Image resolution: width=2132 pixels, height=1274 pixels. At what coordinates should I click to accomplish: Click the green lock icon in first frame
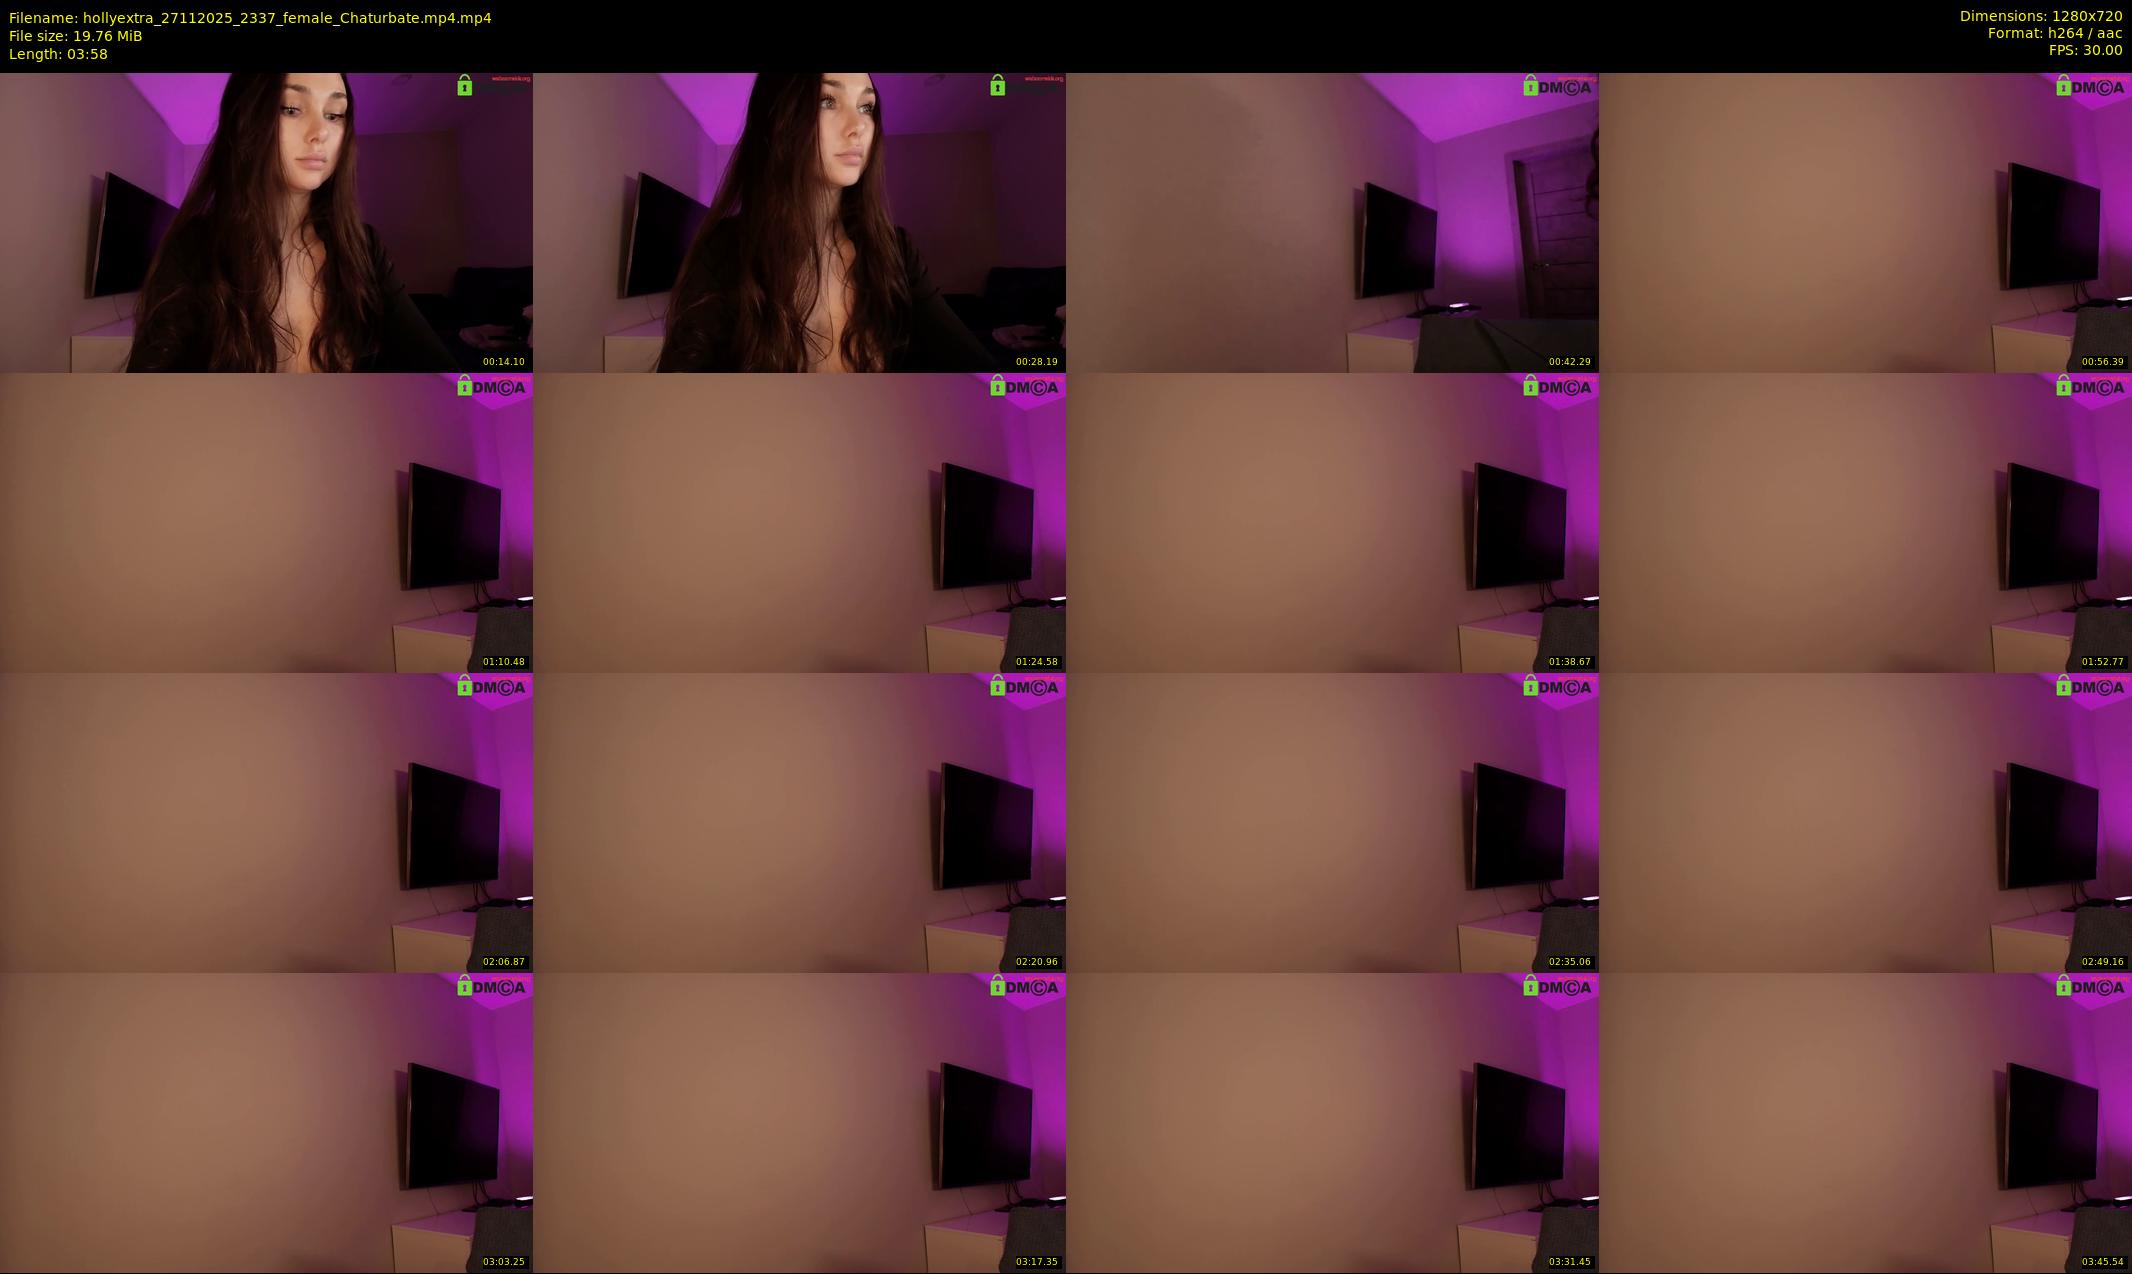[x=465, y=86]
